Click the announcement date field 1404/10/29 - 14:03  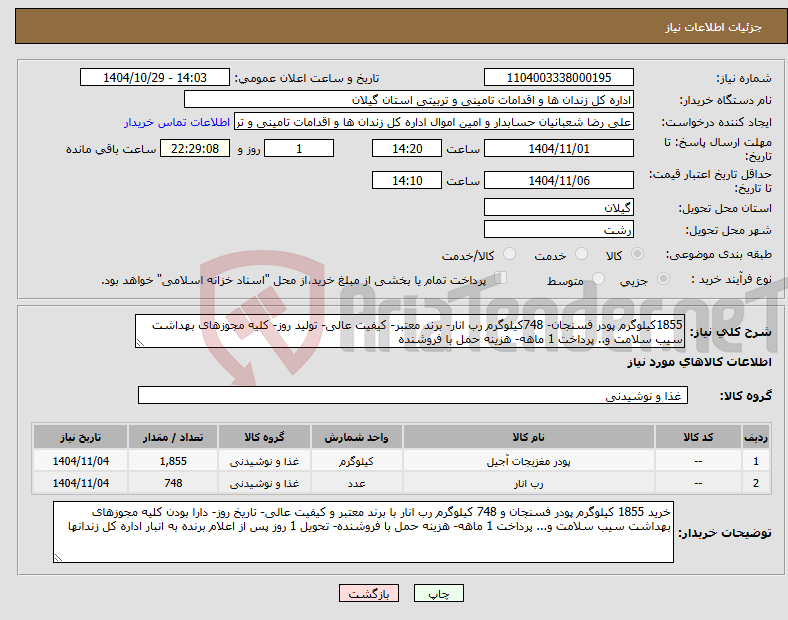pyautogui.click(x=155, y=78)
